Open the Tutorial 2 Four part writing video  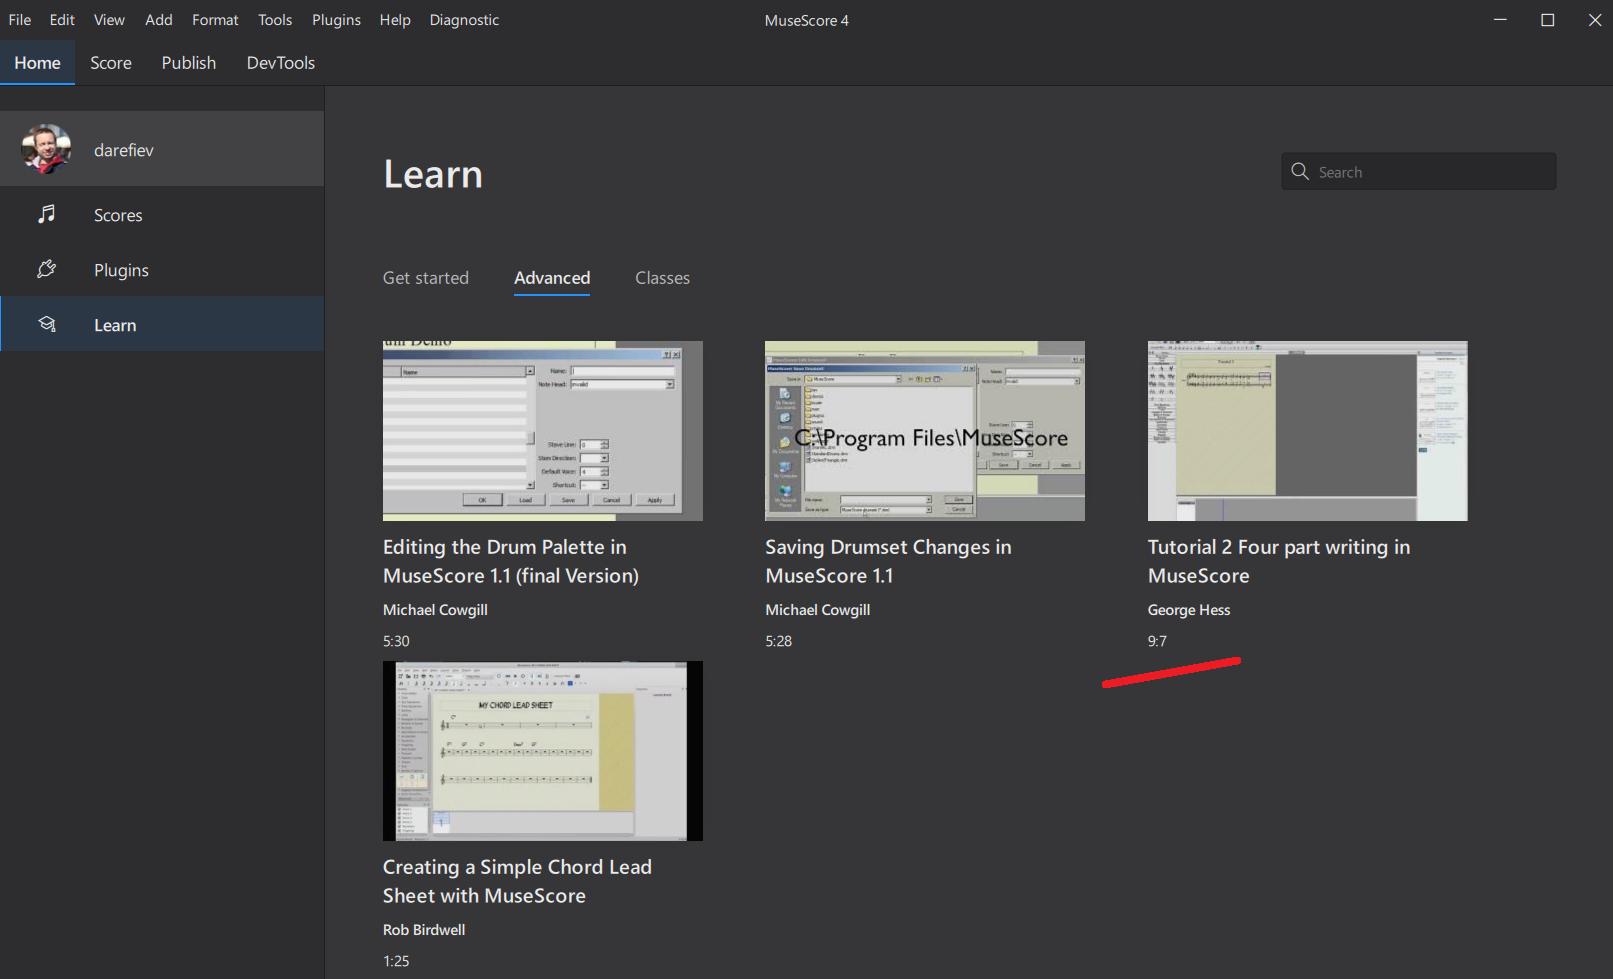coord(1307,430)
